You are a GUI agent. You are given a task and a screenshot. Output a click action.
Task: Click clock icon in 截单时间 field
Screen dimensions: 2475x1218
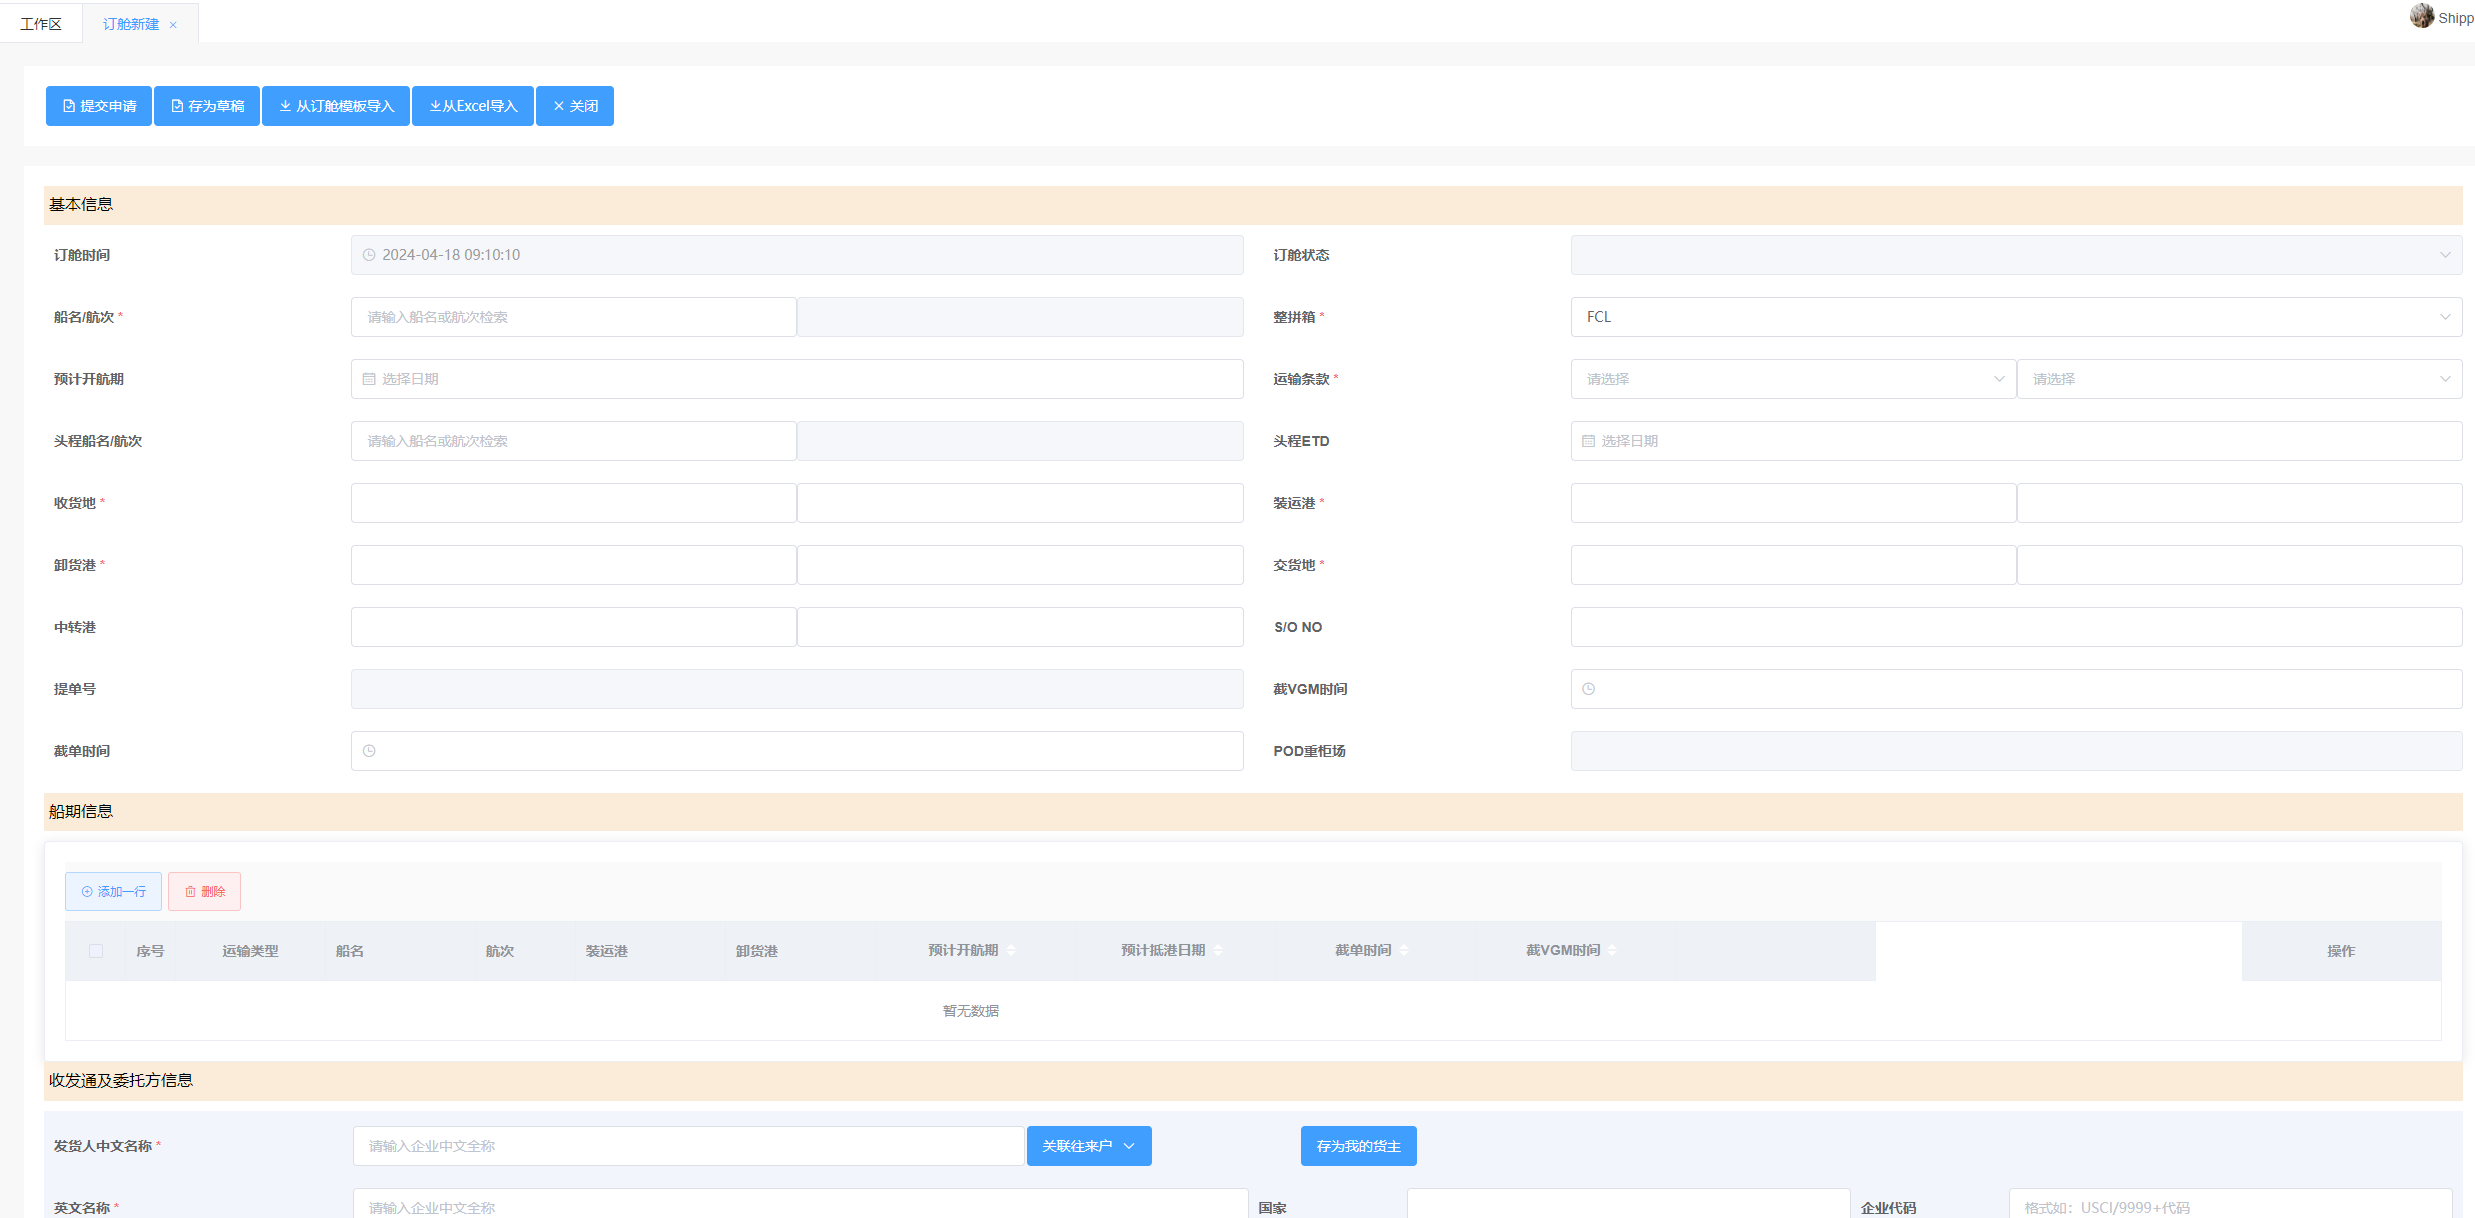369,751
